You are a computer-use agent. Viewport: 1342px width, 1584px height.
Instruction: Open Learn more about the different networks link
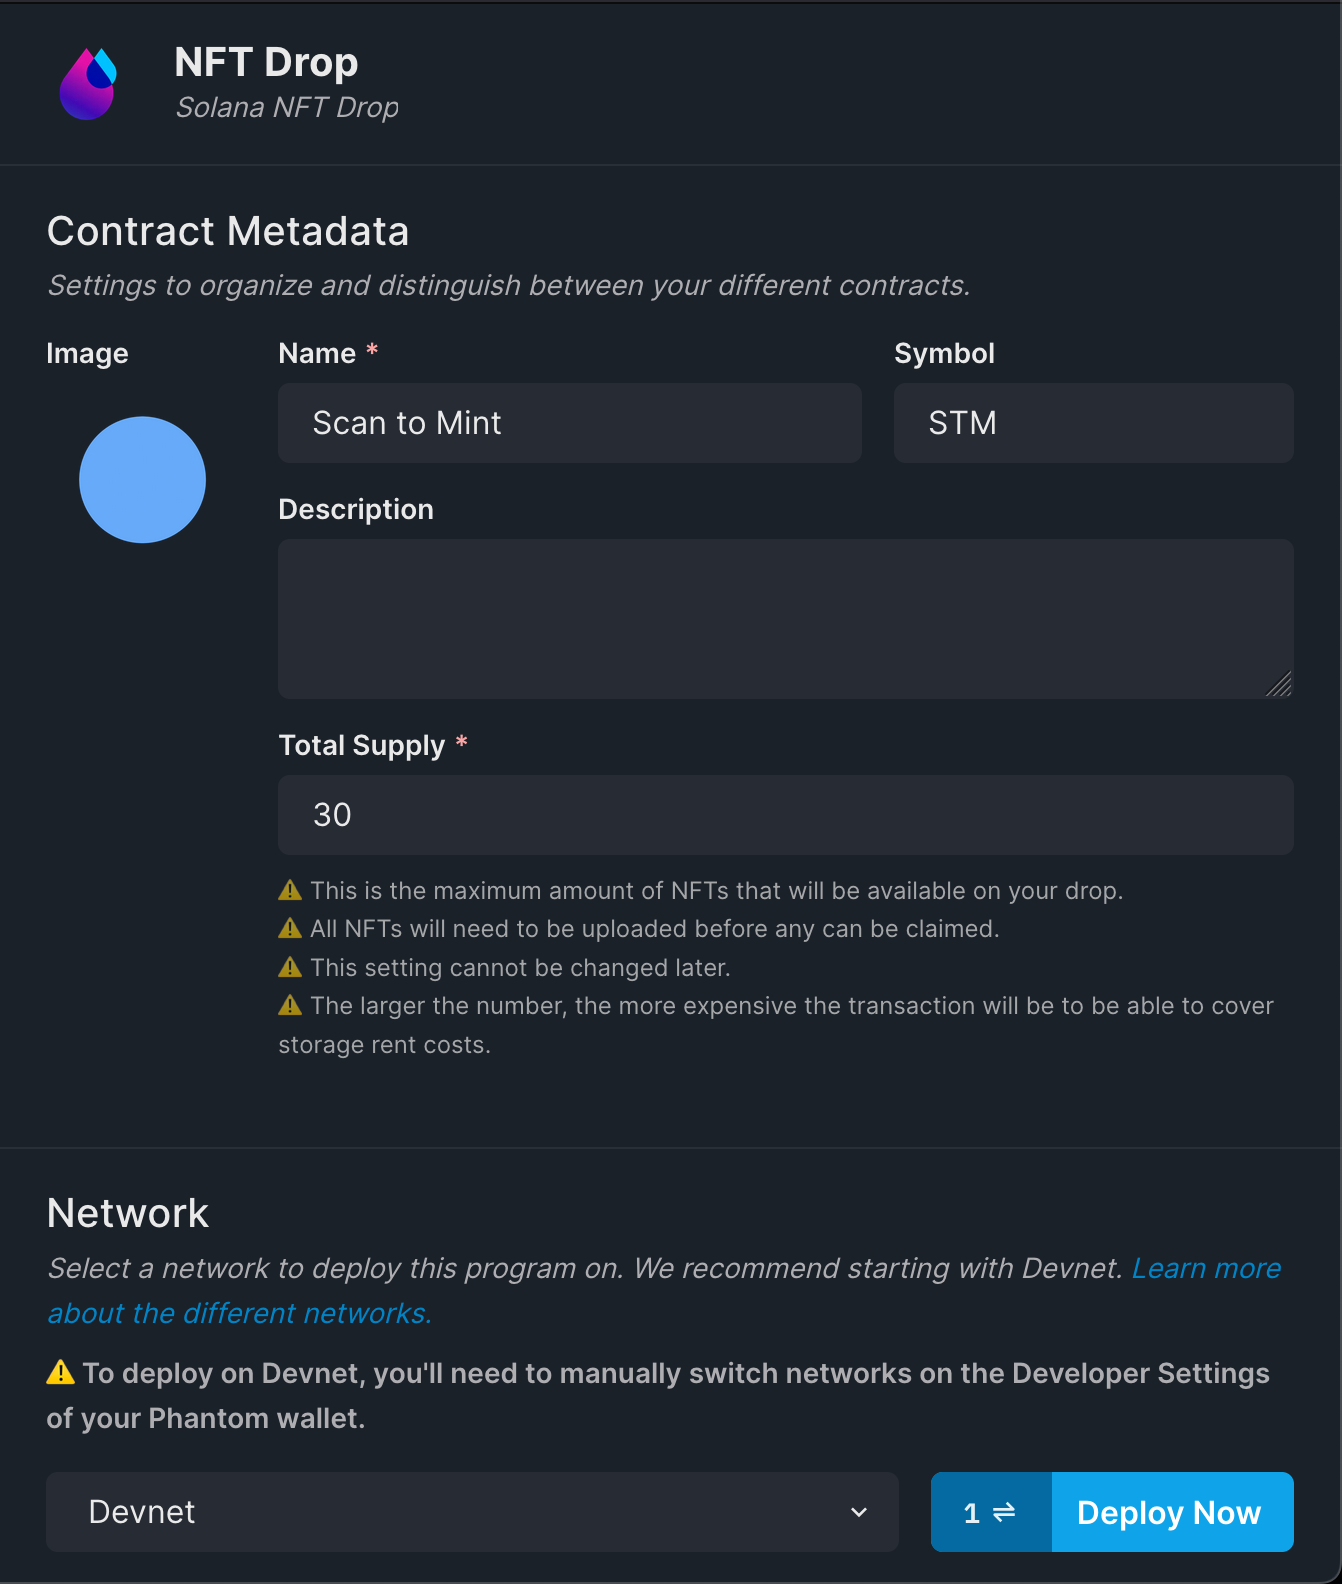(x=664, y=1290)
